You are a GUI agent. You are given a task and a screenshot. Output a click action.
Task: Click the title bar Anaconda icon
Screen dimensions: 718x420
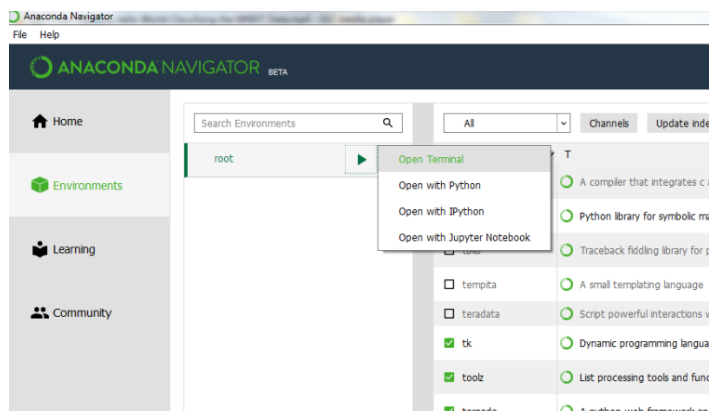pos(14,16)
